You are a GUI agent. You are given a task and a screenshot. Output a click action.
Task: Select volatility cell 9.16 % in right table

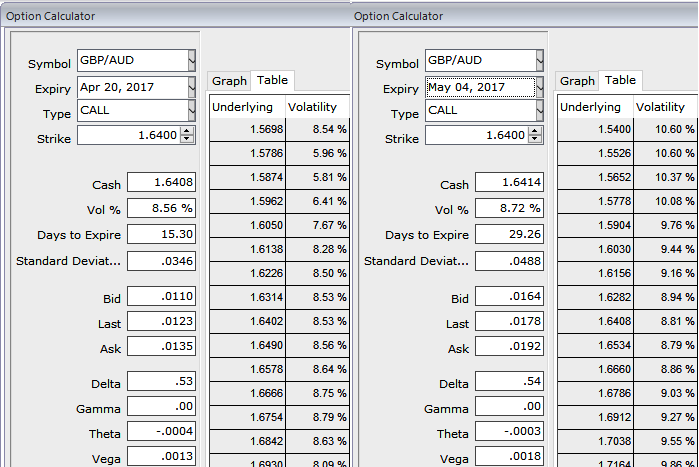(x=665, y=274)
